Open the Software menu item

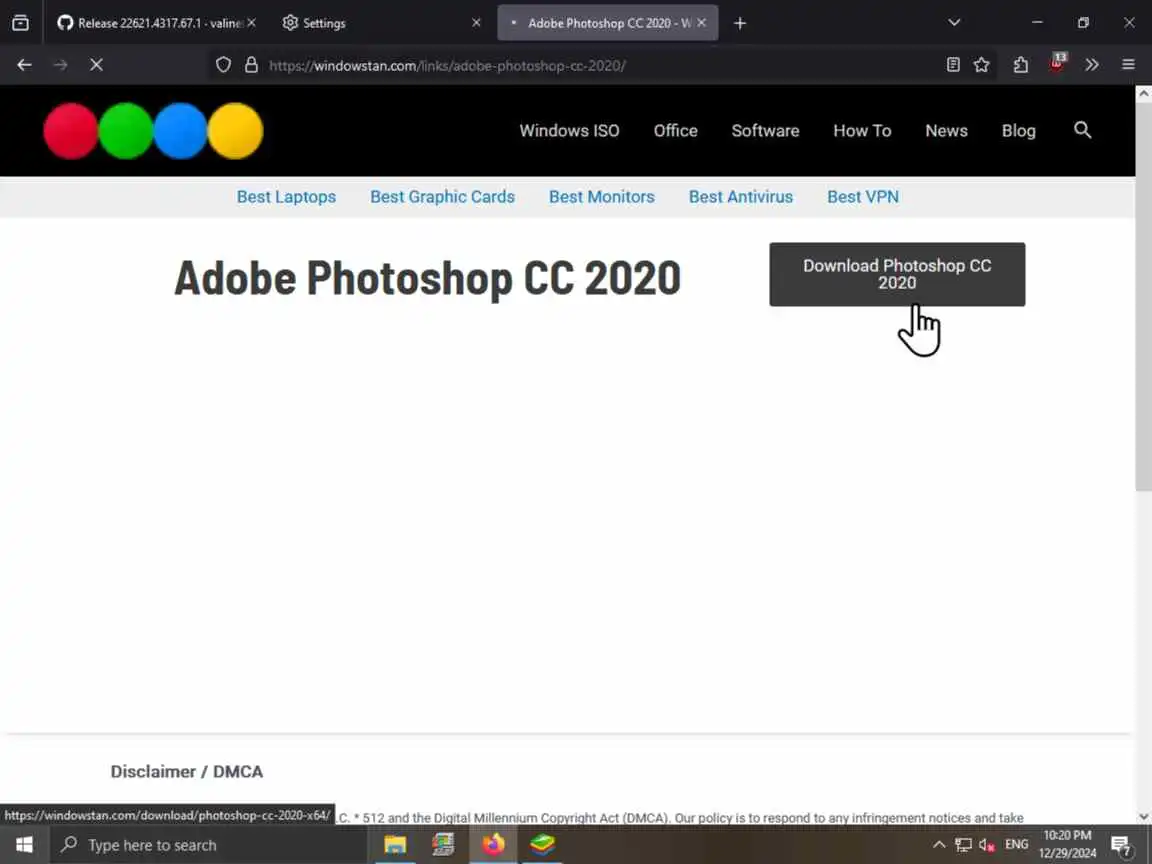[x=766, y=131]
